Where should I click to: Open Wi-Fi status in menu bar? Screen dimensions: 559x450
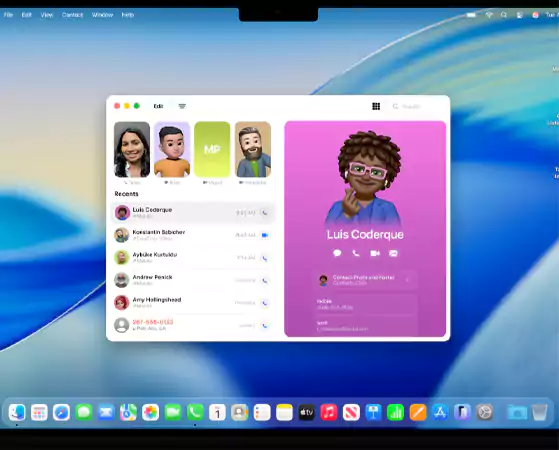click(x=489, y=15)
